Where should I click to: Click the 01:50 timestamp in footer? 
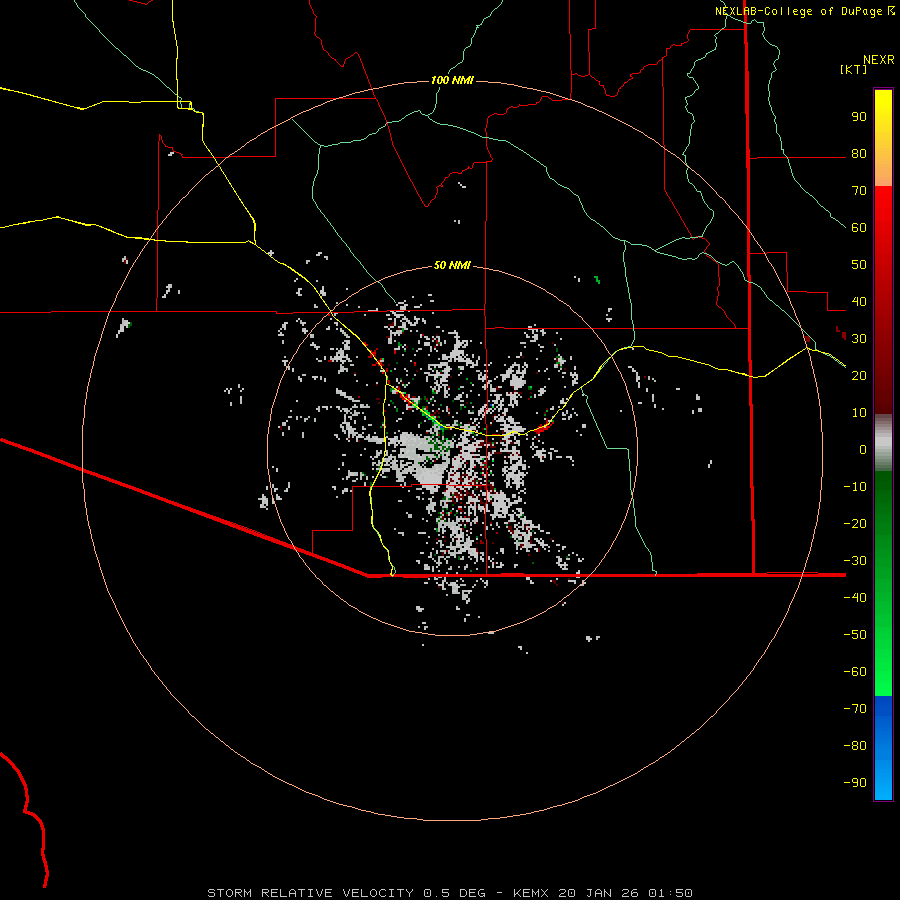[670, 893]
